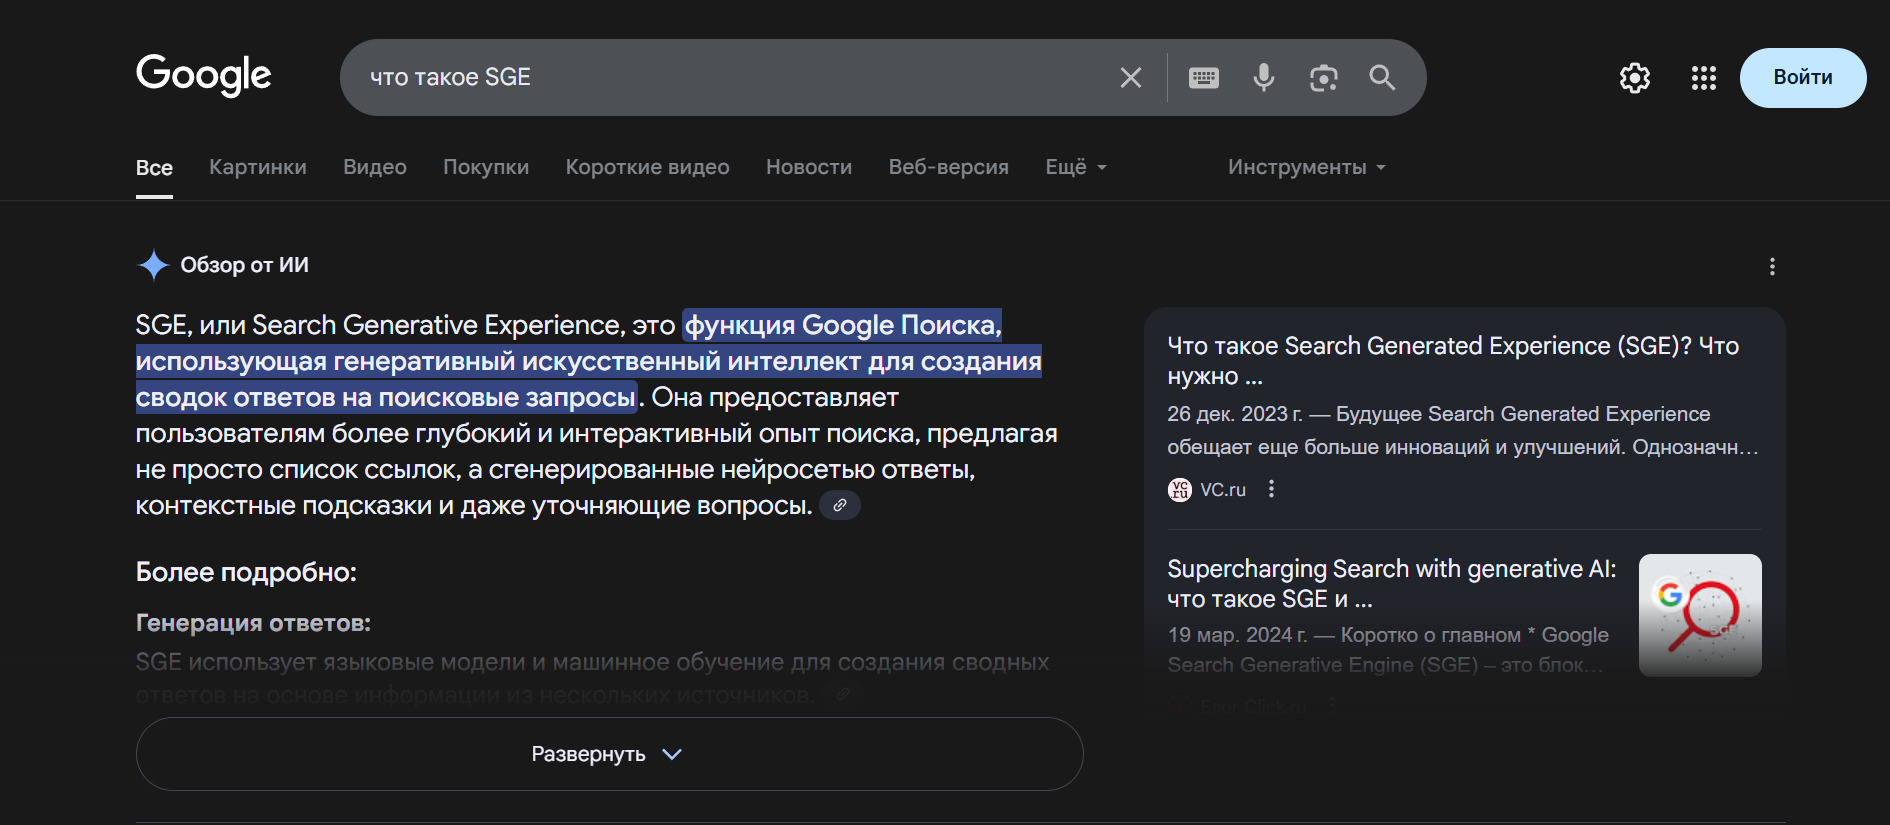
Task: Click the highlighted 'функция Google Поиска' text
Action: [x=842, y=325]
